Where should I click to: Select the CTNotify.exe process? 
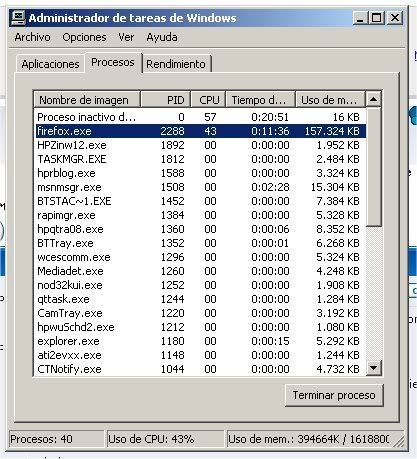tap(200, 369)
